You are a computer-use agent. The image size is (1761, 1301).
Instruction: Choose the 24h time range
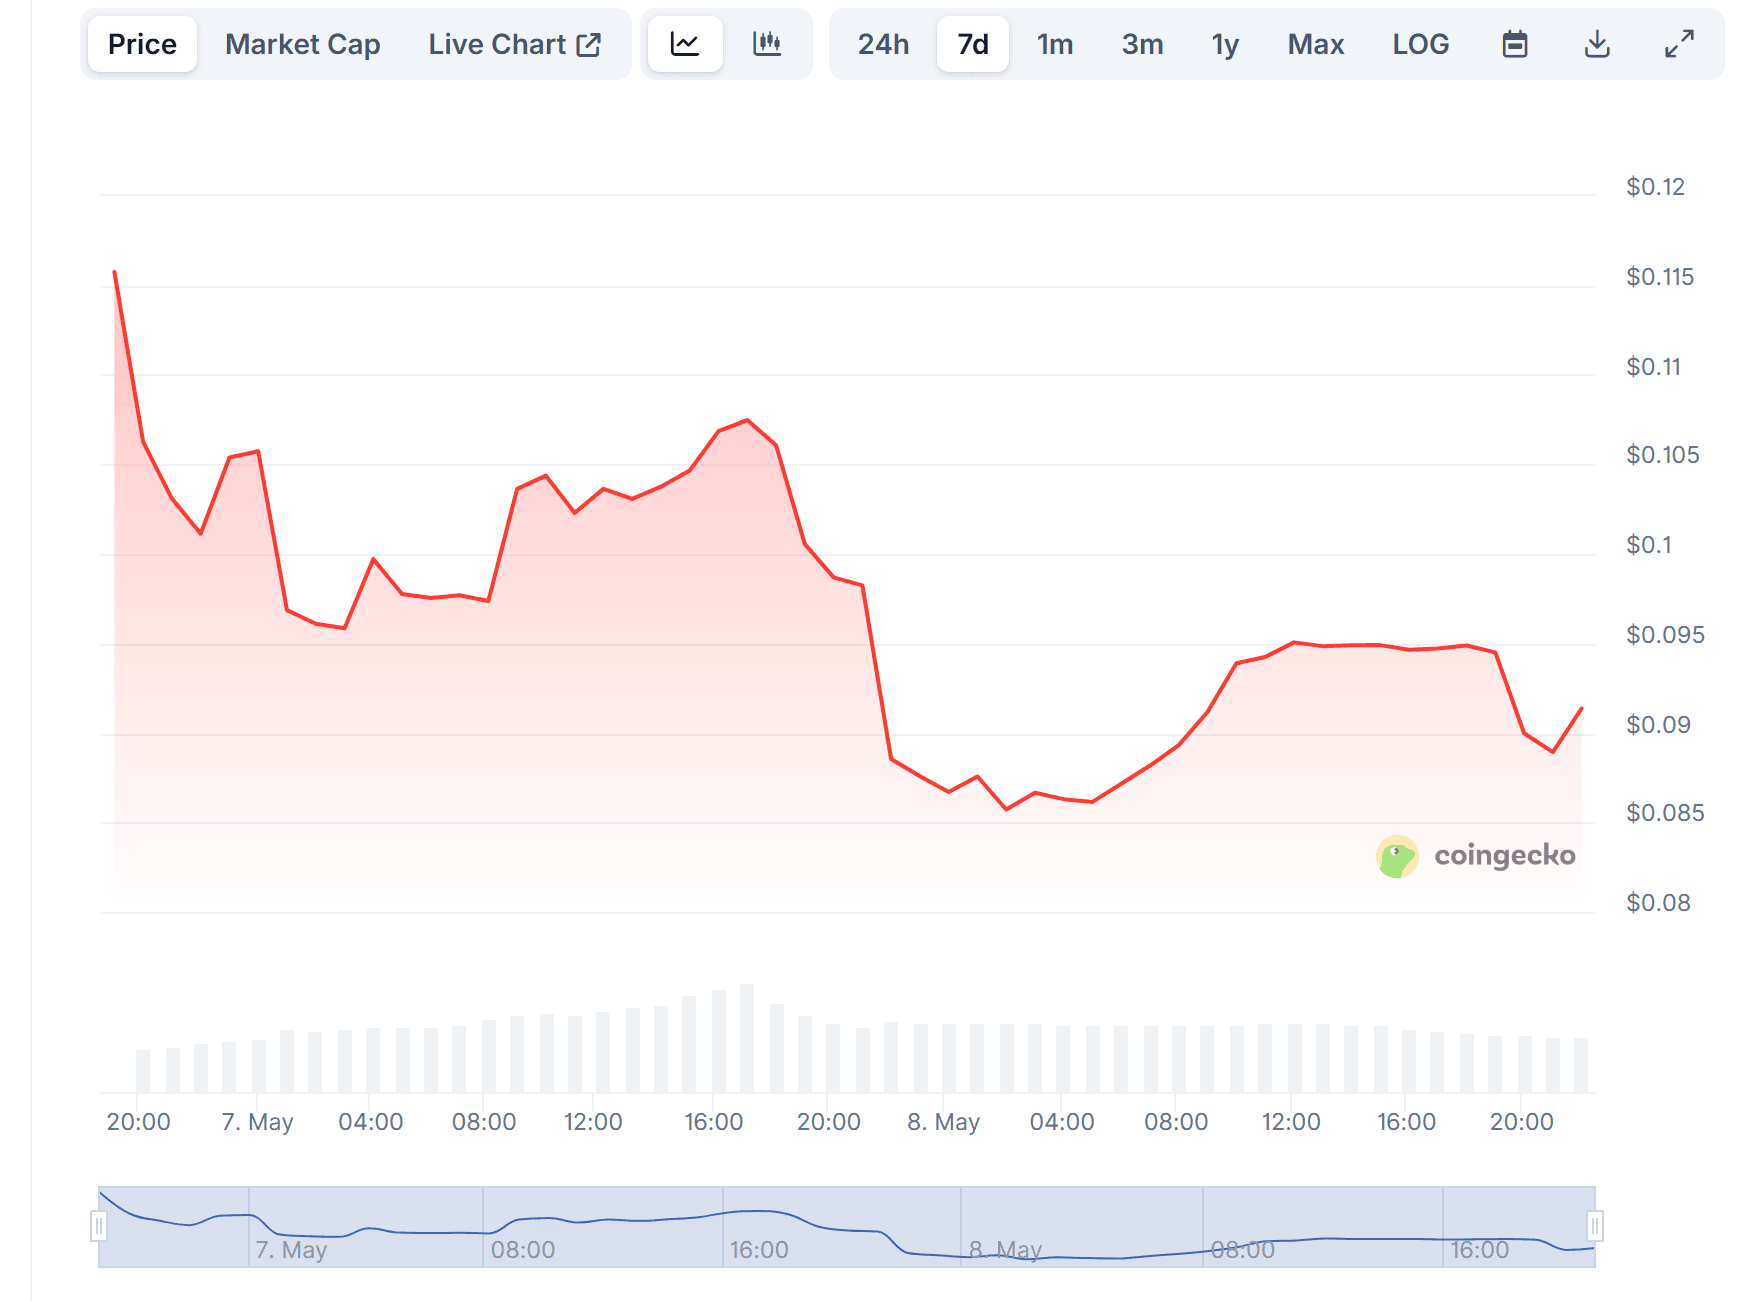pos(883,44)
